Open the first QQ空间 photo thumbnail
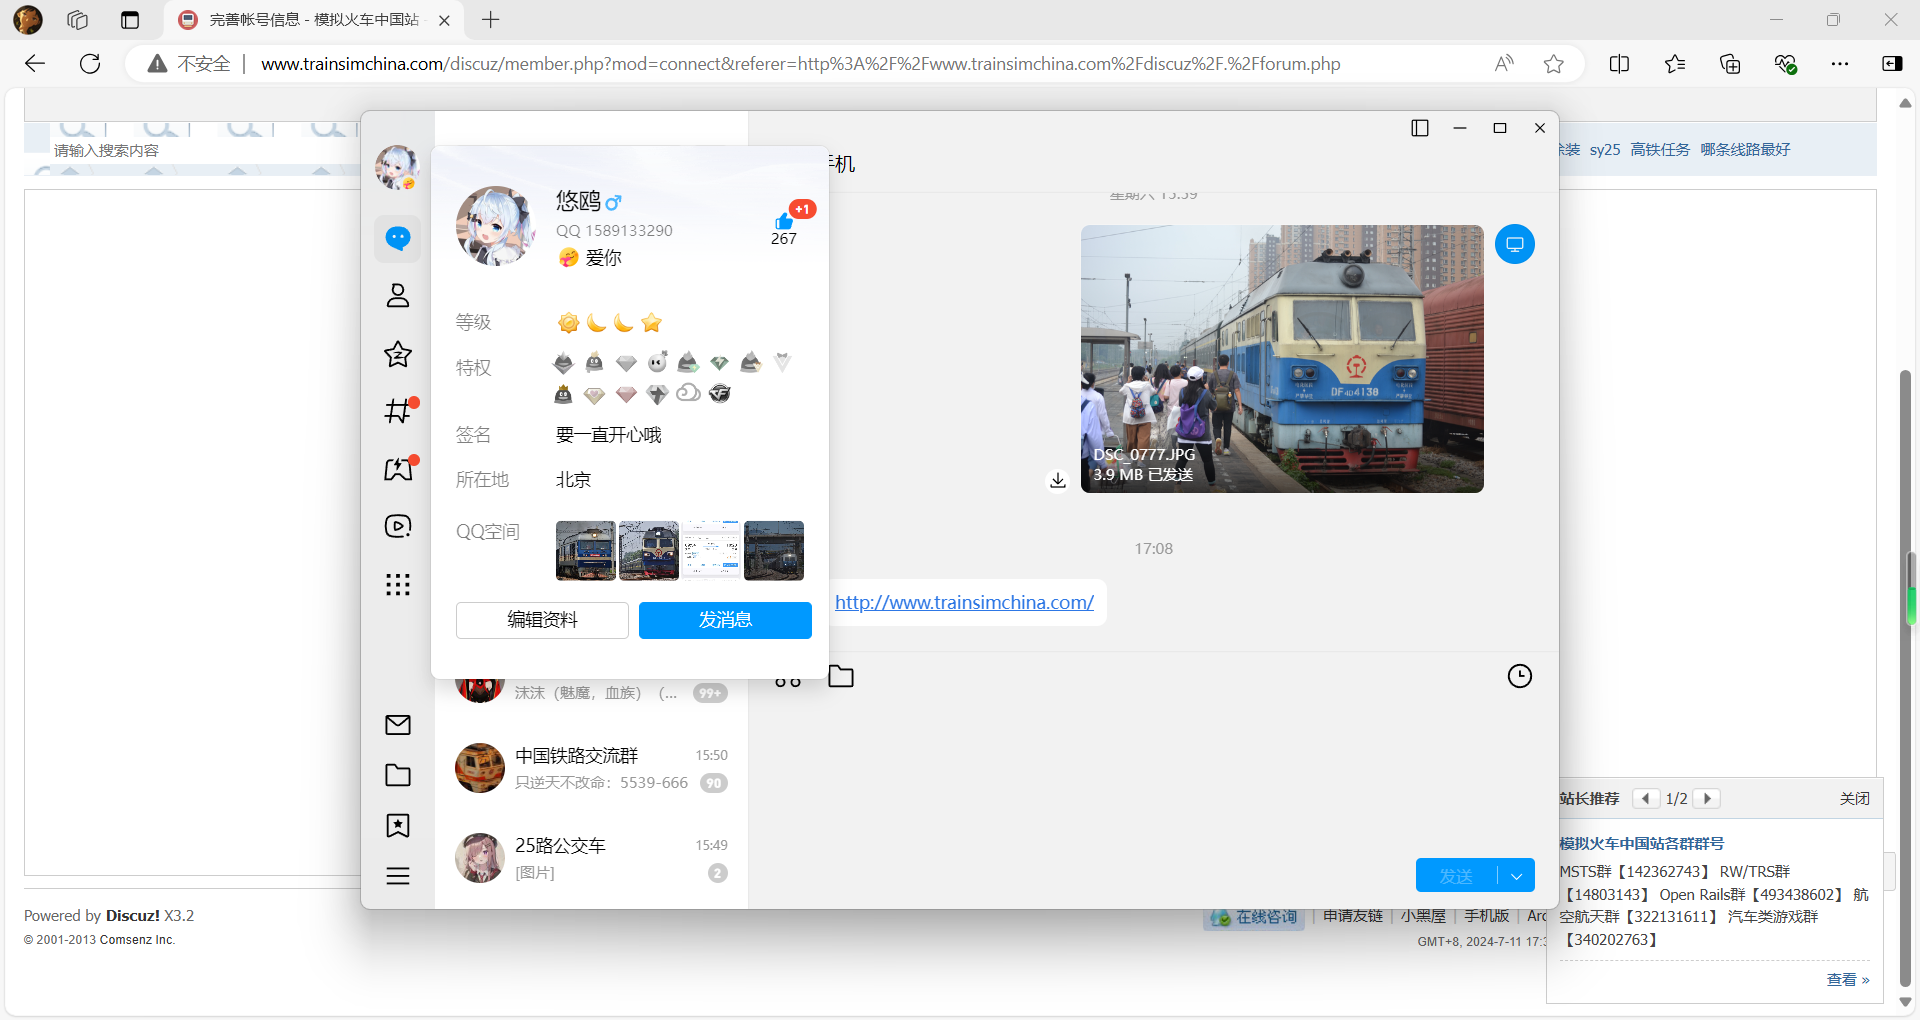Viewport: 1920px width, 1020px height. click(x=586, y=550)
